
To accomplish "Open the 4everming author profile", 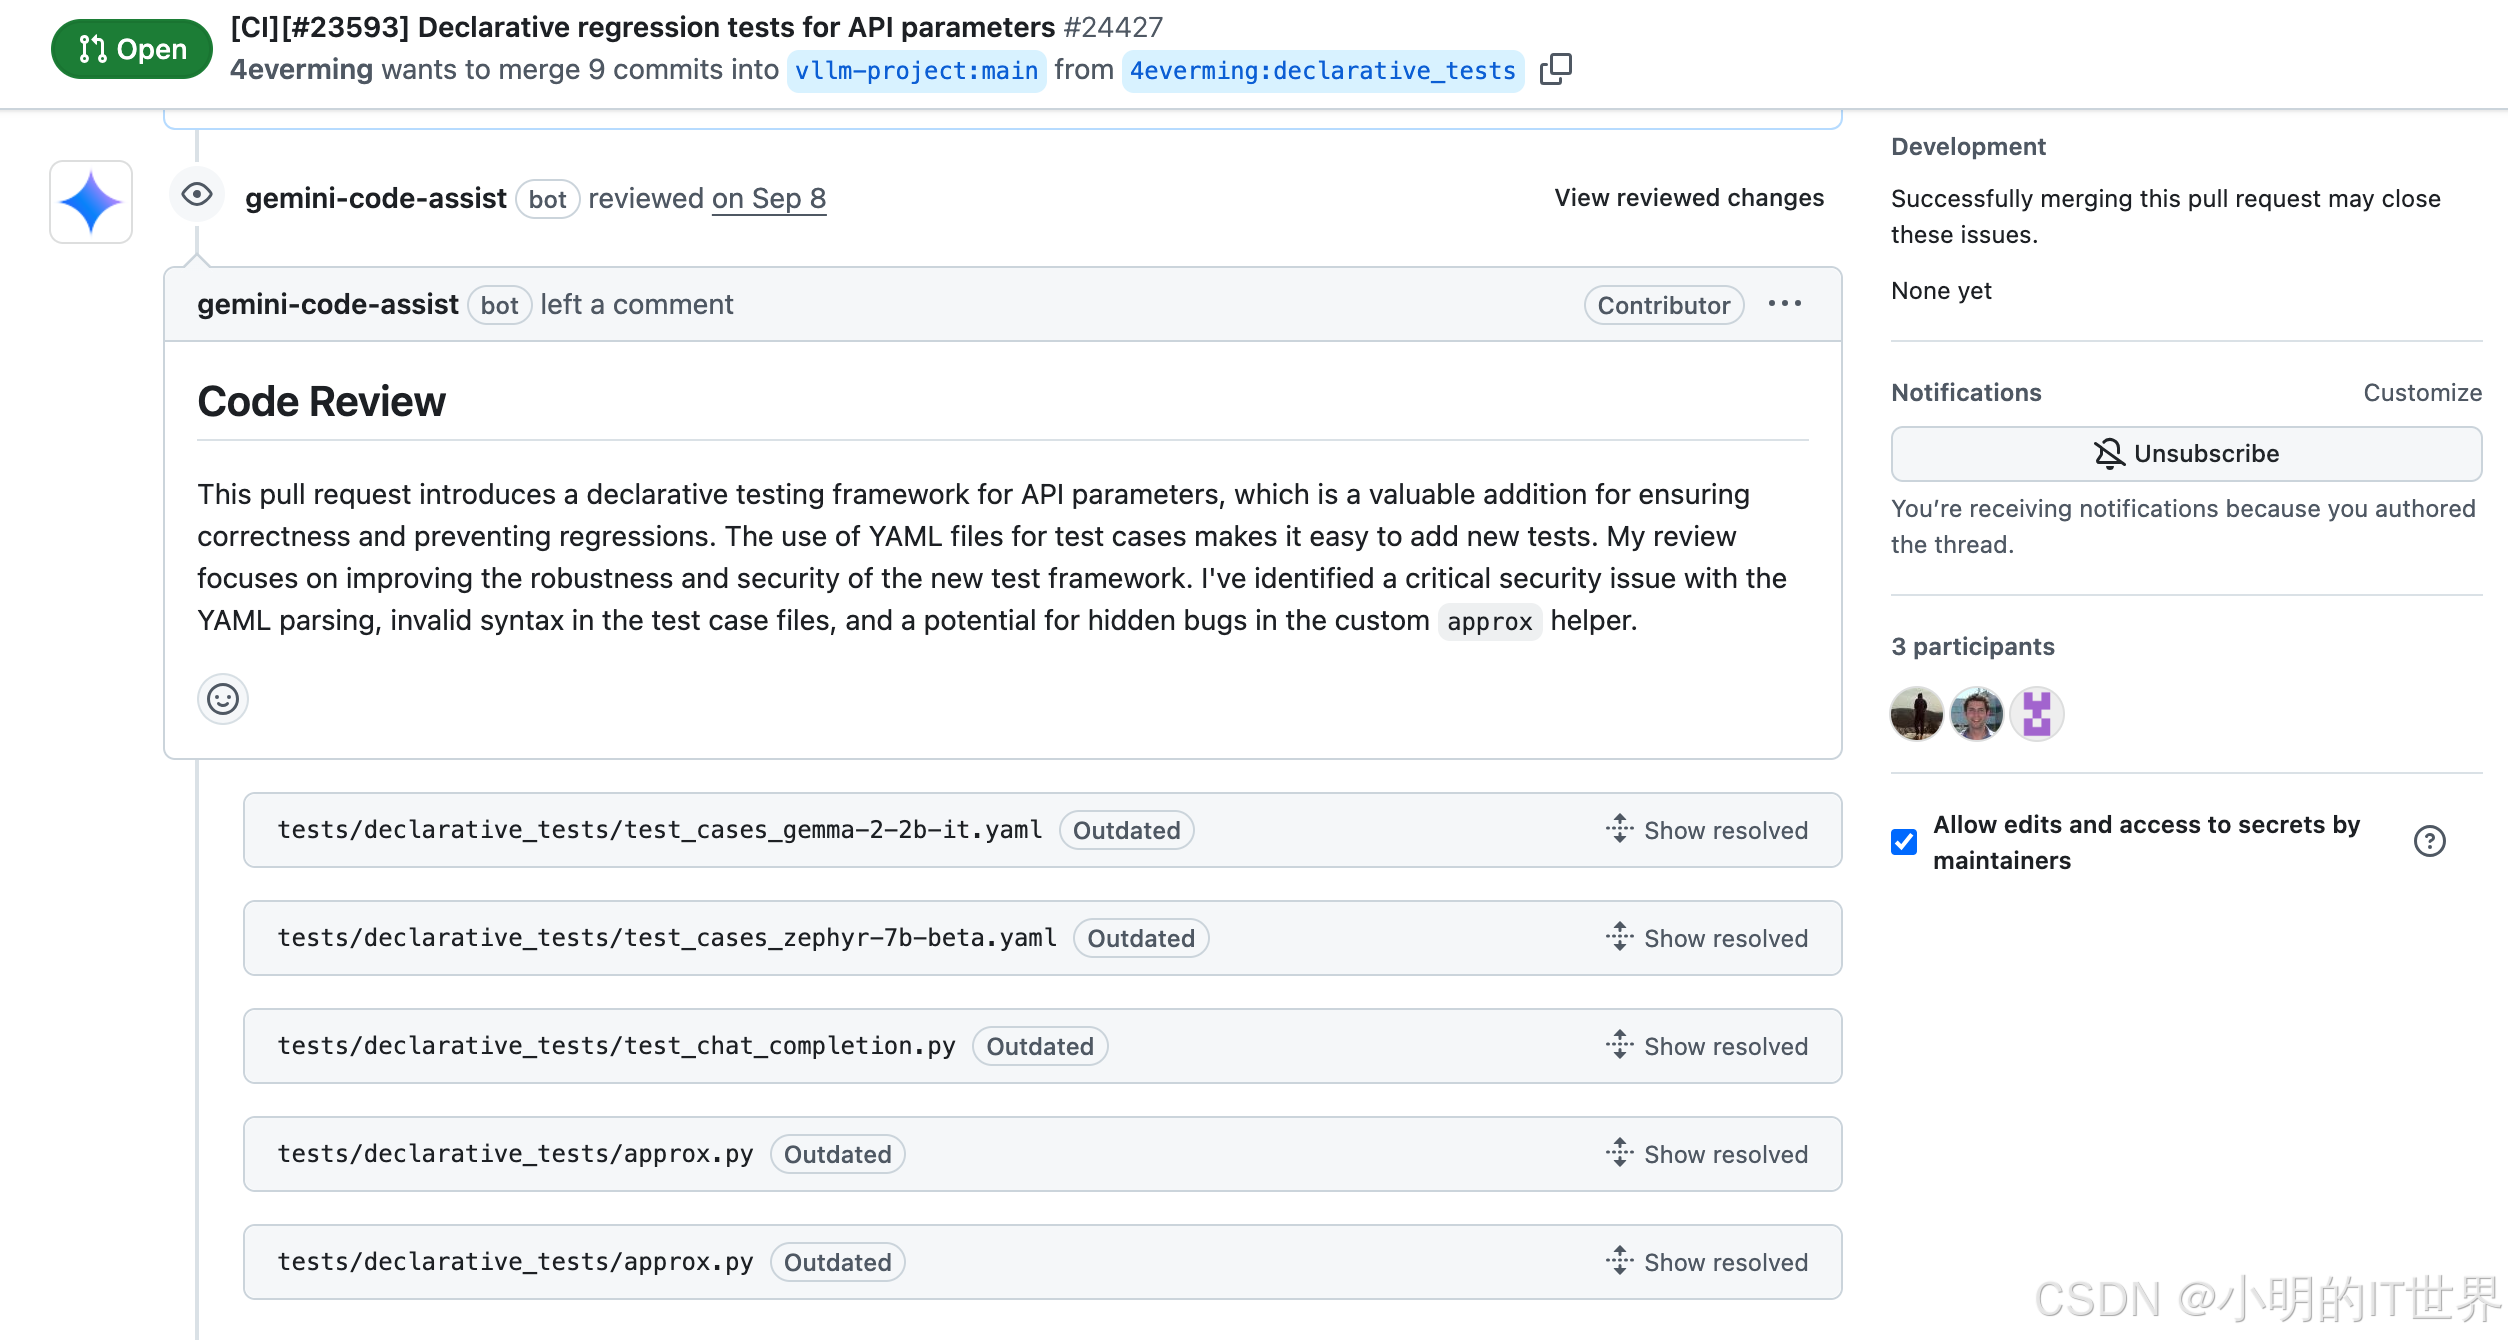I will point(301,70).
